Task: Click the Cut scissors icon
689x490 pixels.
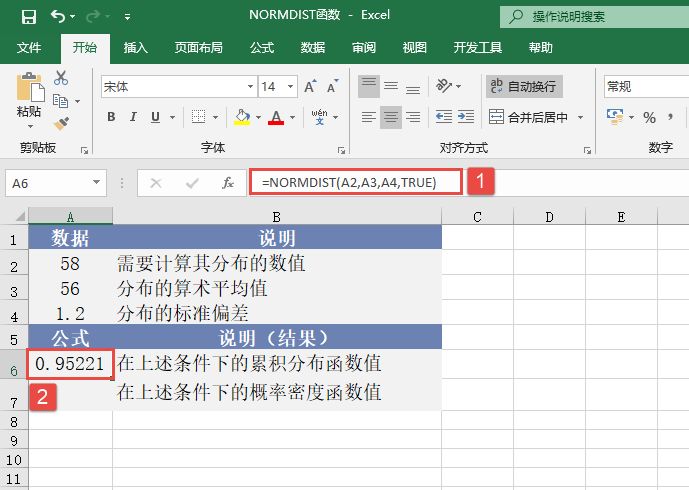Action: (61, 78)
